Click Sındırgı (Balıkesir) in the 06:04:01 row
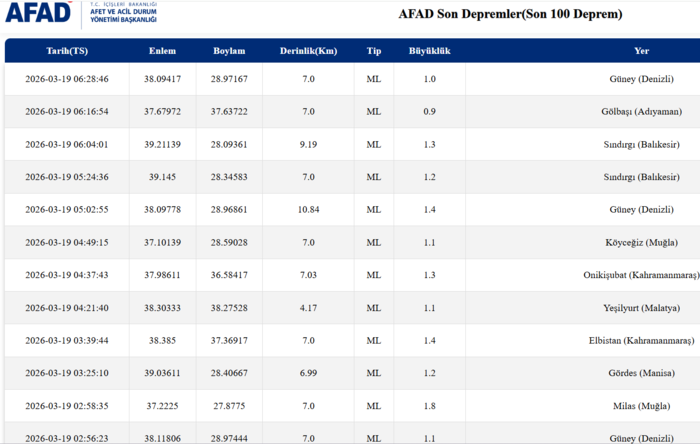The image size is (700, 444). point(642,145)
